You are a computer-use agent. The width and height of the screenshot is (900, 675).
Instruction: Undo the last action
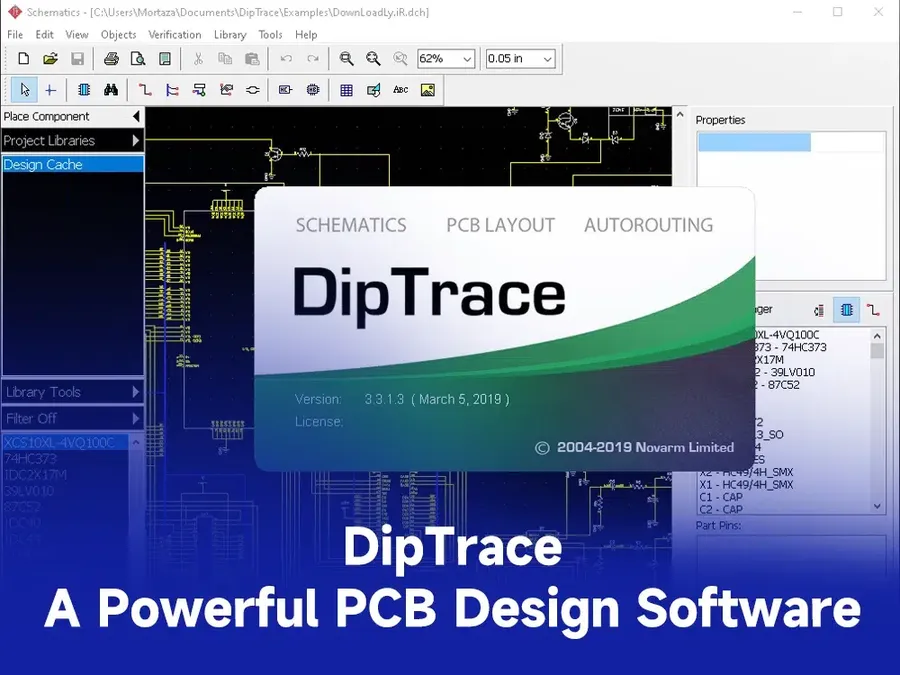[x=286, y=59]
